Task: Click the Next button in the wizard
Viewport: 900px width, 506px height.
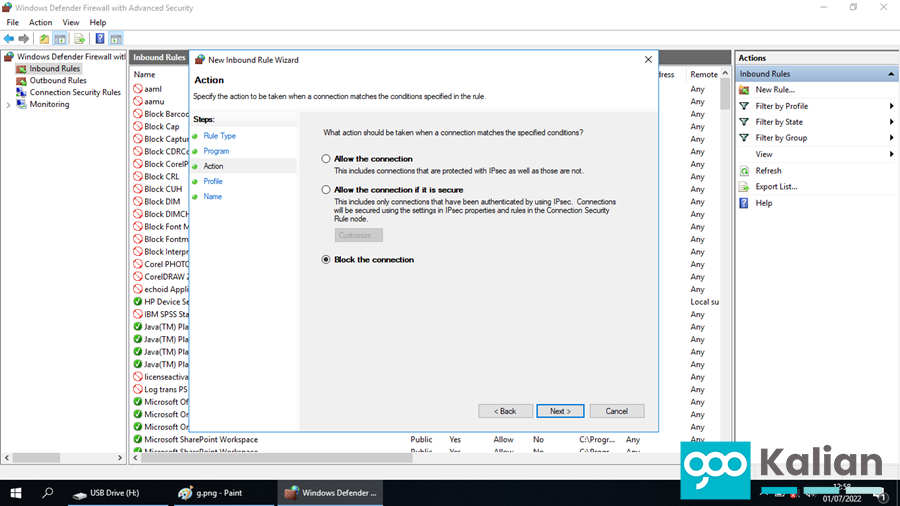Action: (x=560, y=411)
